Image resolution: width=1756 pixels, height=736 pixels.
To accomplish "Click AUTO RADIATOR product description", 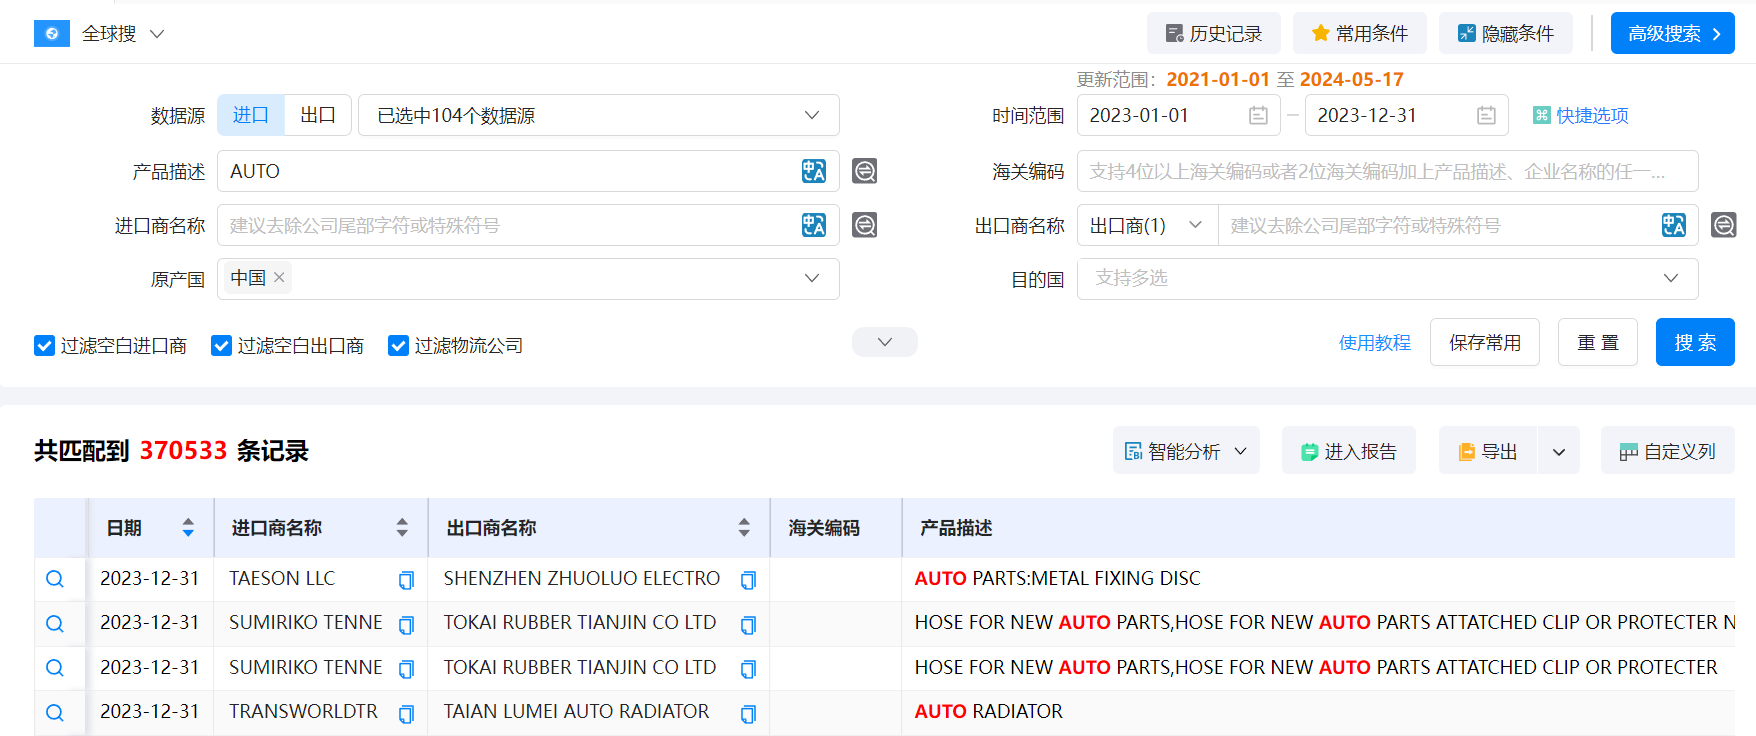I will tap(988, 711).
